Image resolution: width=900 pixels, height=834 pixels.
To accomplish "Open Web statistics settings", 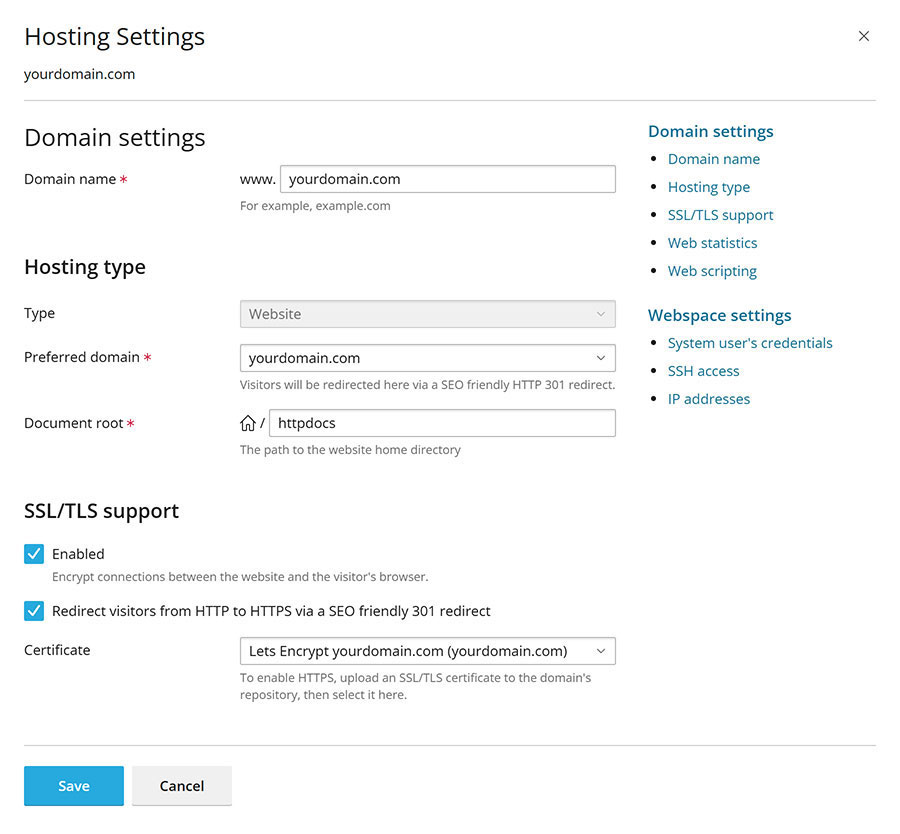I will [712, 242].
